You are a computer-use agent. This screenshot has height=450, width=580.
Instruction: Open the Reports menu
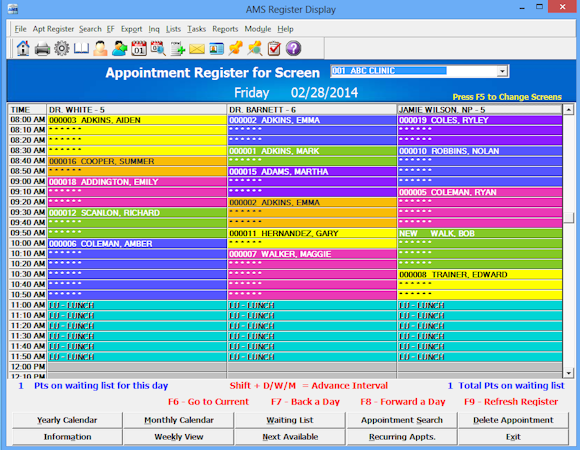225,29
